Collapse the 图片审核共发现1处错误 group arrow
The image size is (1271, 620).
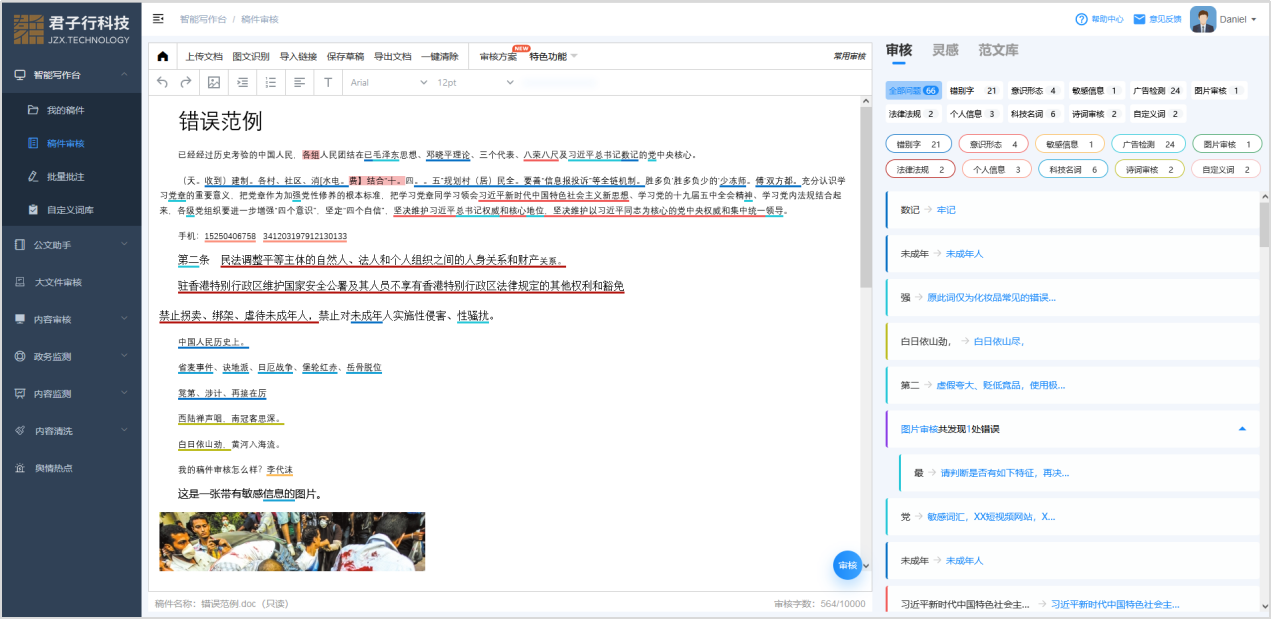[x=1242, y=429]
